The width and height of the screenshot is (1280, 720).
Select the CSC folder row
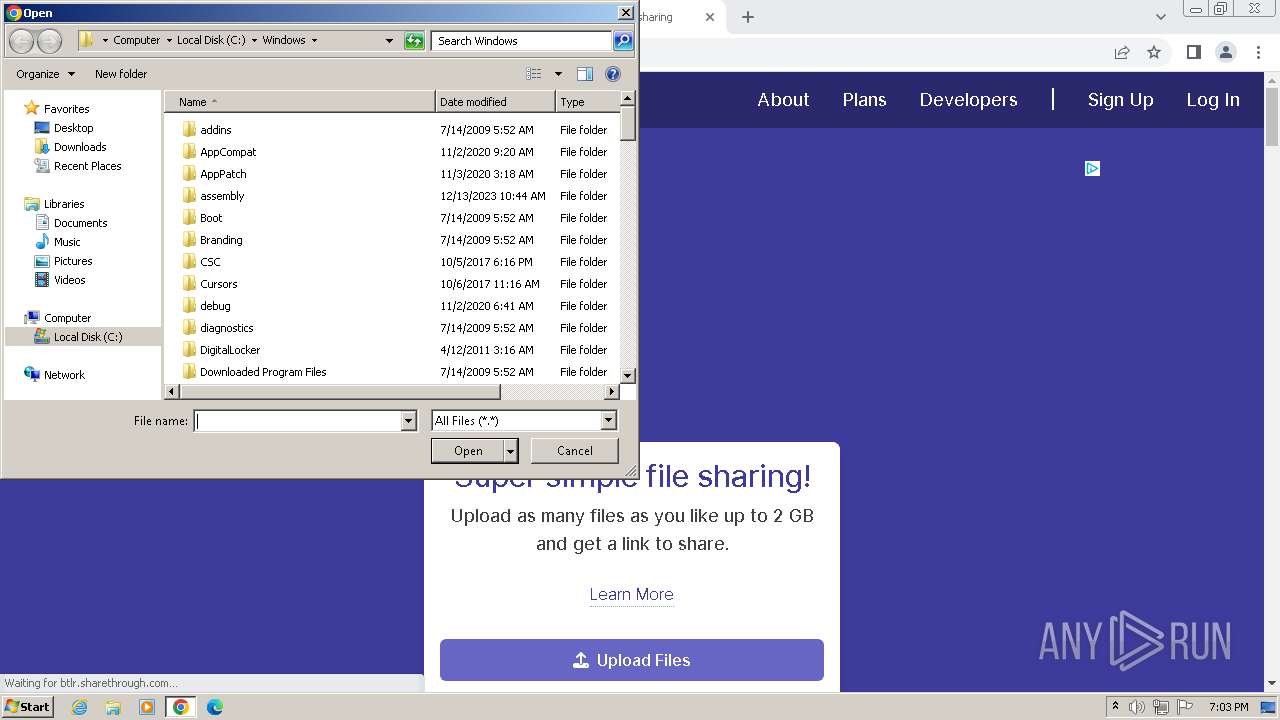point(392,262)
